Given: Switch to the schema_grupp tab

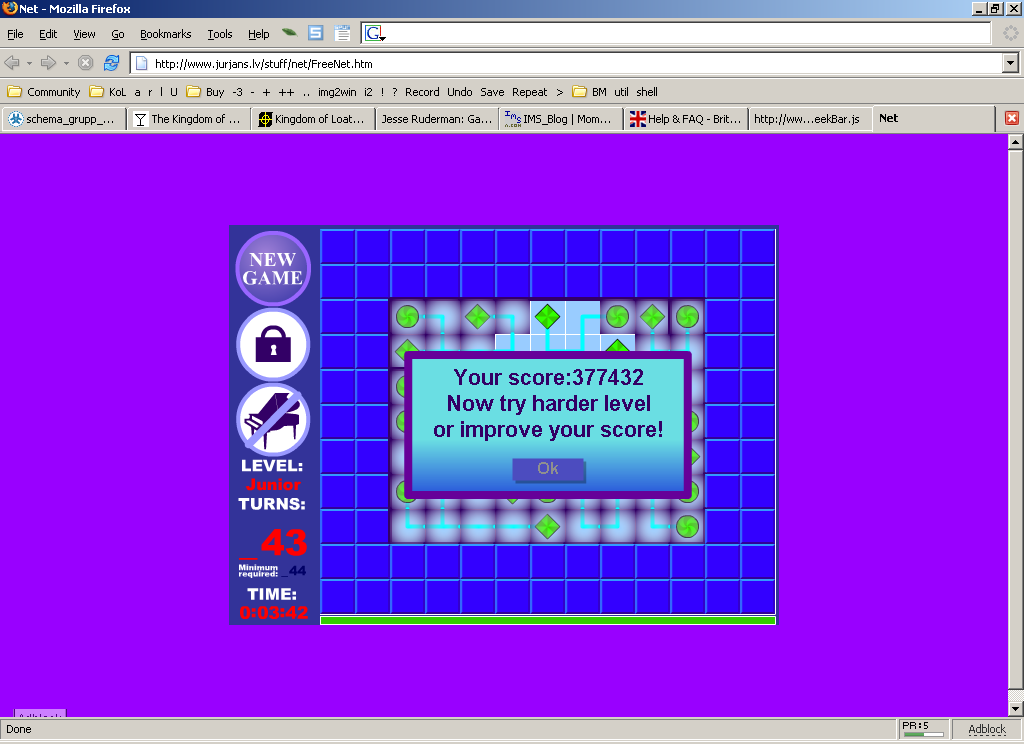Looking at the screenshot, I should pyautogui.click(x=64, y=119).
